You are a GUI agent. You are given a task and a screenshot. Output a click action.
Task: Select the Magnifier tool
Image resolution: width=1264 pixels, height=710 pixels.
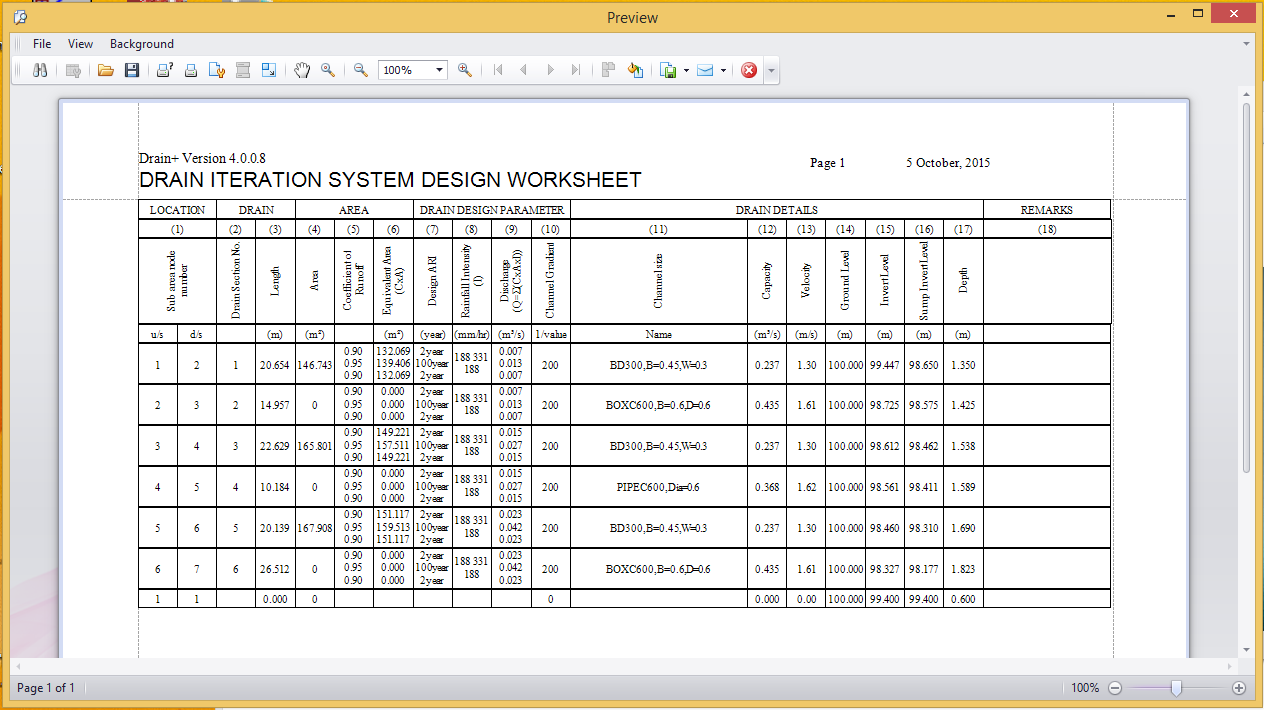[x=328, y=70]
